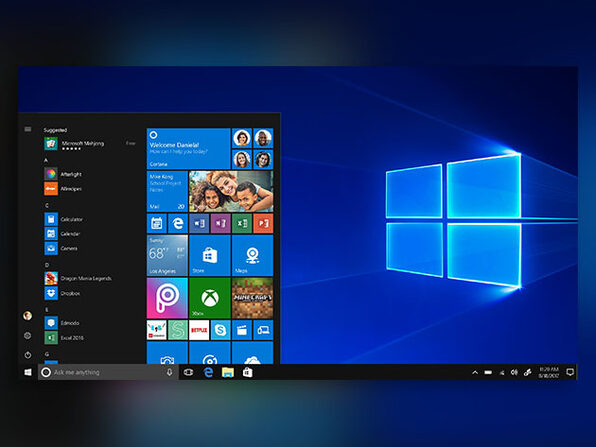Show hidden tray icons chevron
This screenshot has height=447, width=596.
tap(475, 372)
